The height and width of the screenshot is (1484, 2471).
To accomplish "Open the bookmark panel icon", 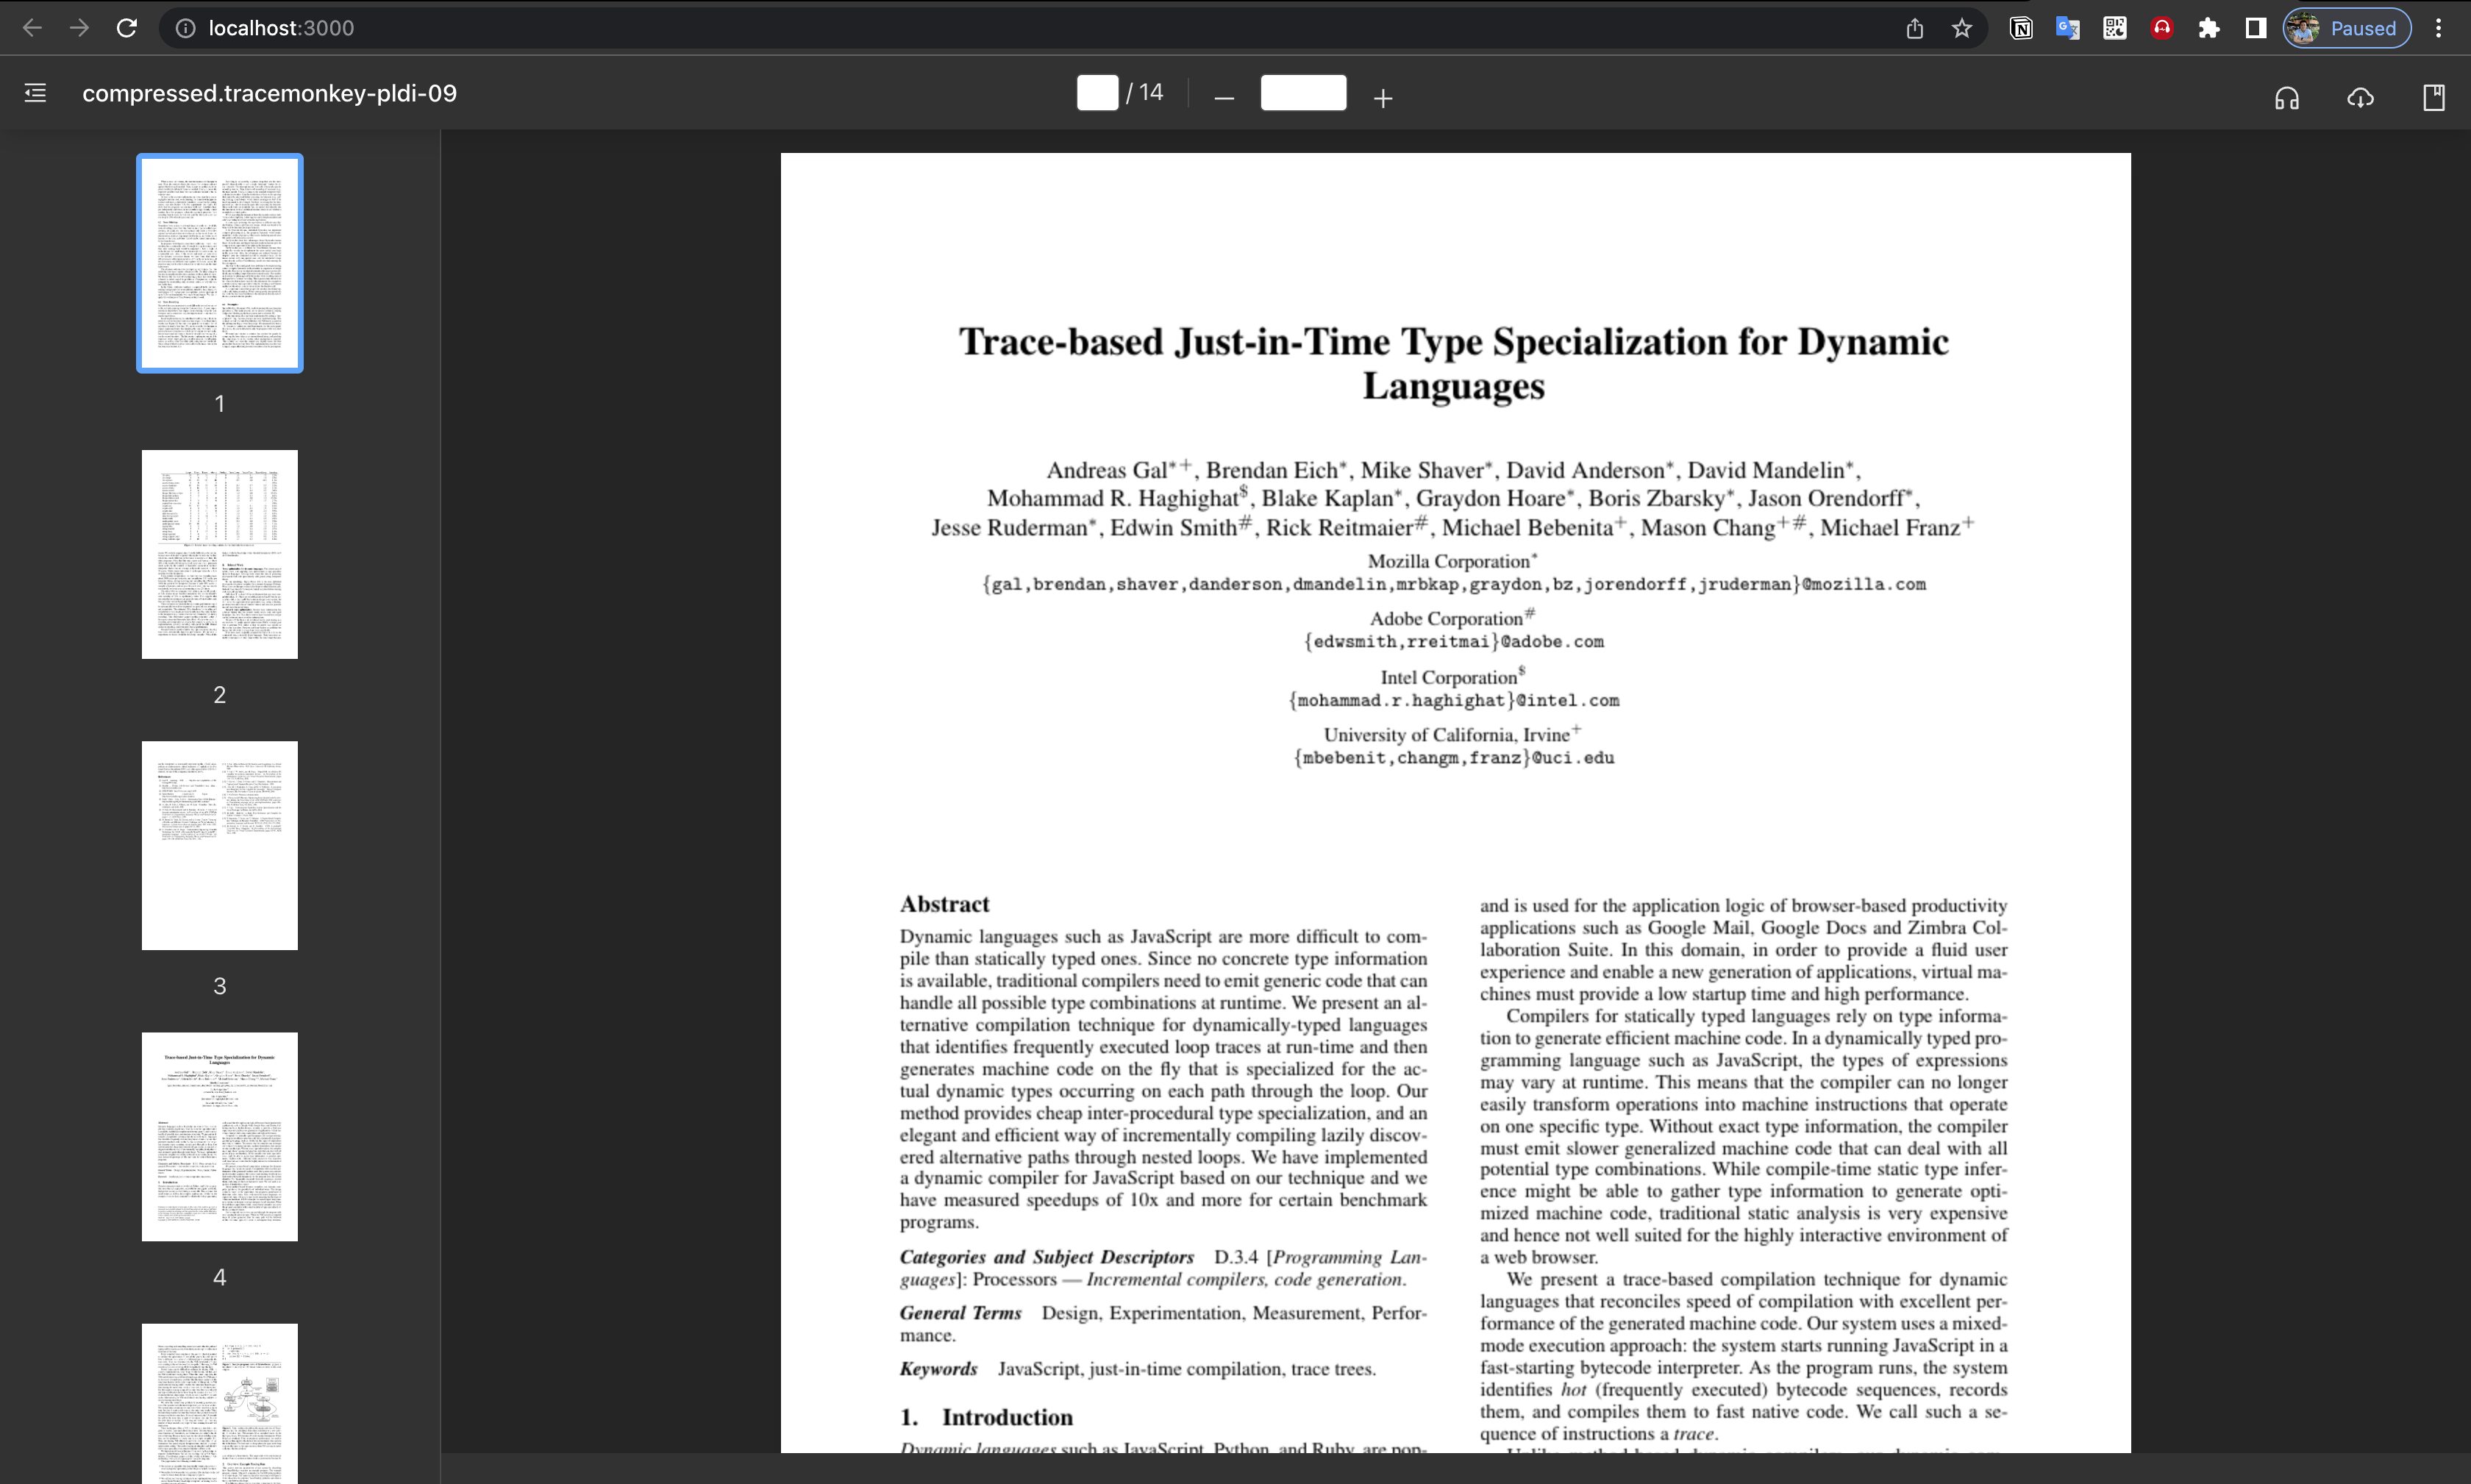I will pos(2433,97).
